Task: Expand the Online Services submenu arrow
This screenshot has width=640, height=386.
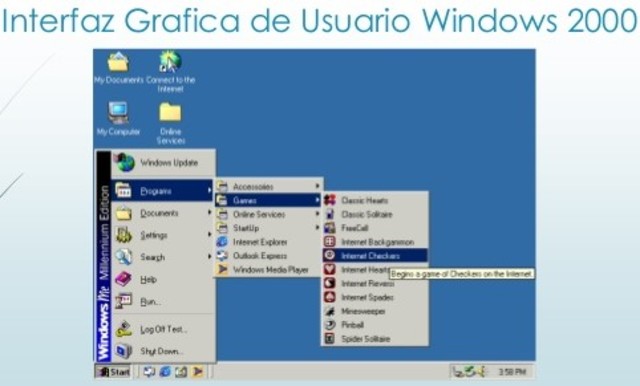Action: [x=317, y=214]
